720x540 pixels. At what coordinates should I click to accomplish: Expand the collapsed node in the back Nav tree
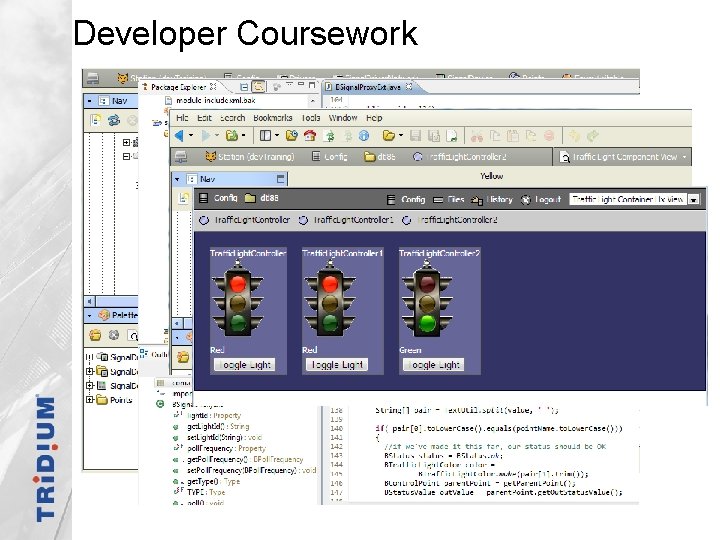pyautogui.click(x=126, y=143)
